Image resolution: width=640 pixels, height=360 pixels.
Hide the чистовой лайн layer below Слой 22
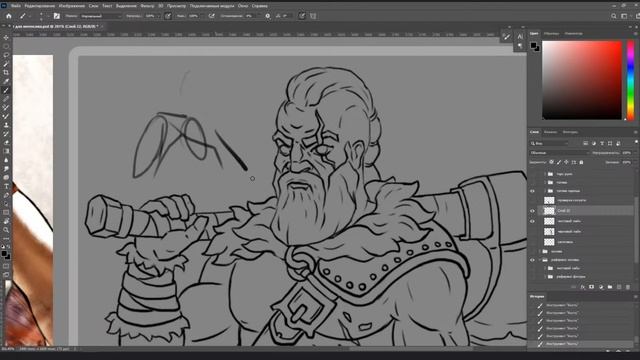pos(532,221)
